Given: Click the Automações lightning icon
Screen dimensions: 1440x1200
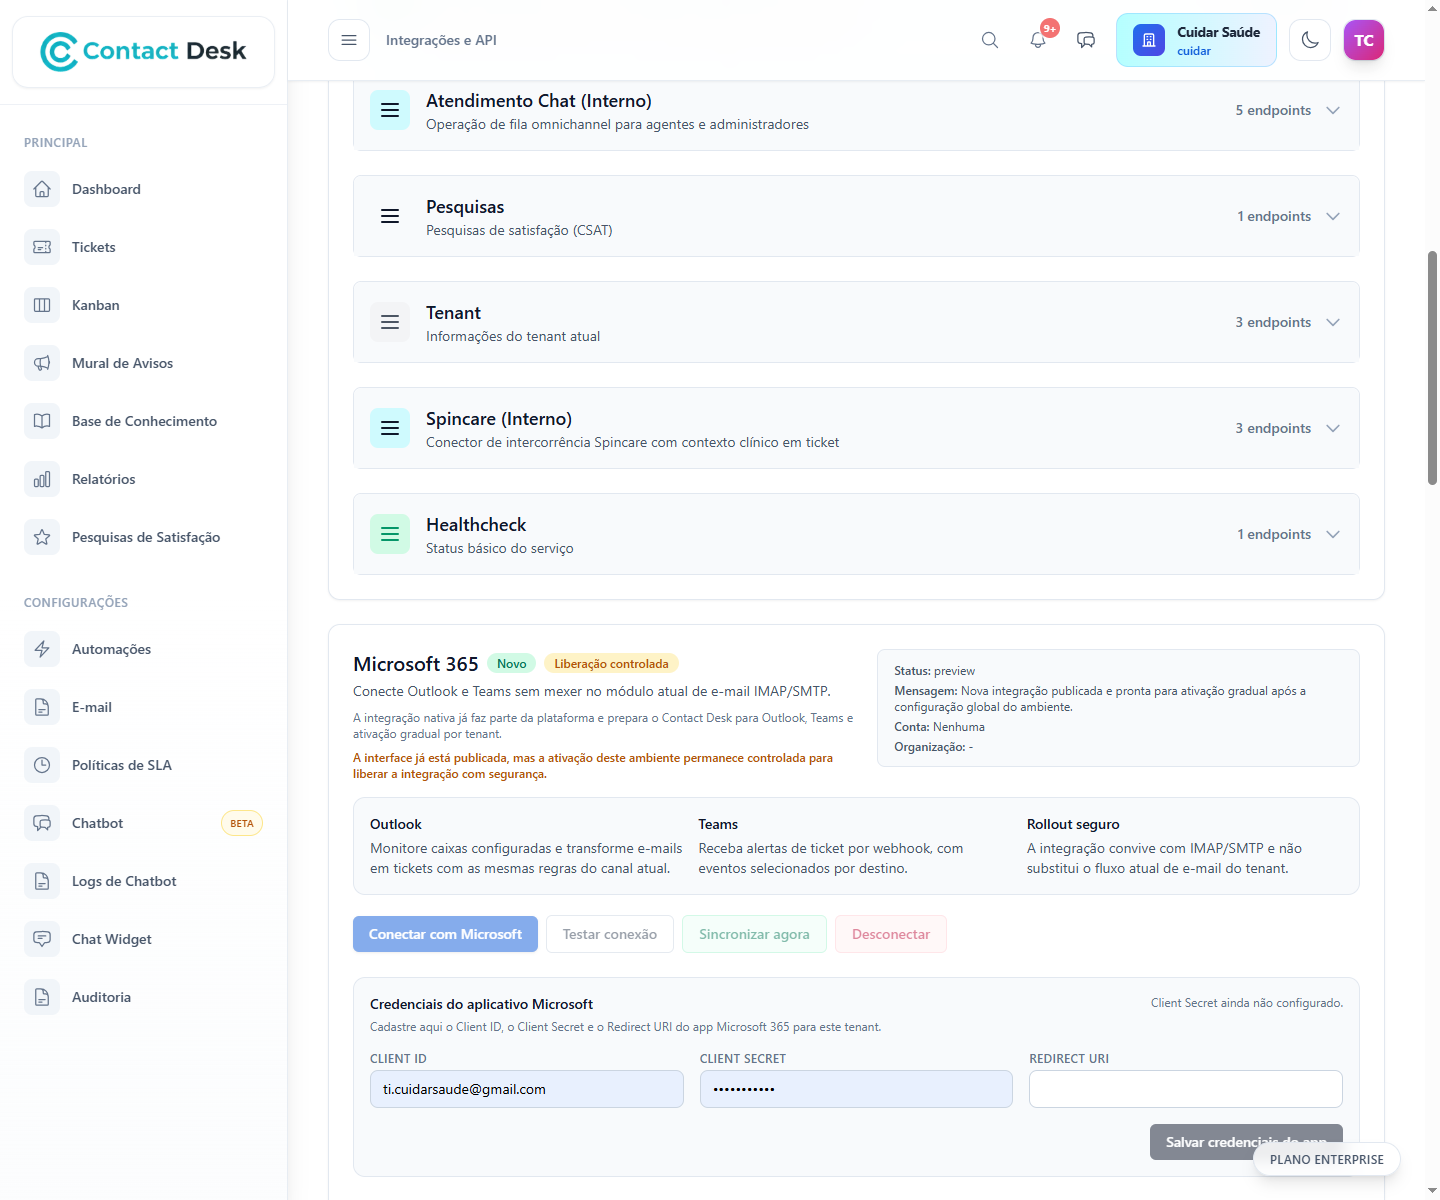Looking at the screenshot, I should pos(42,649).
